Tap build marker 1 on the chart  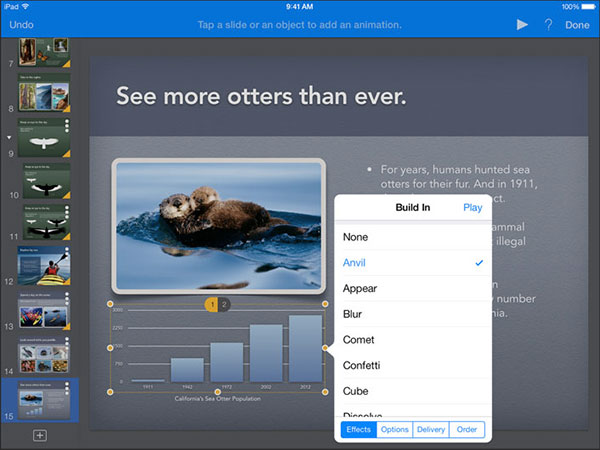212,305
